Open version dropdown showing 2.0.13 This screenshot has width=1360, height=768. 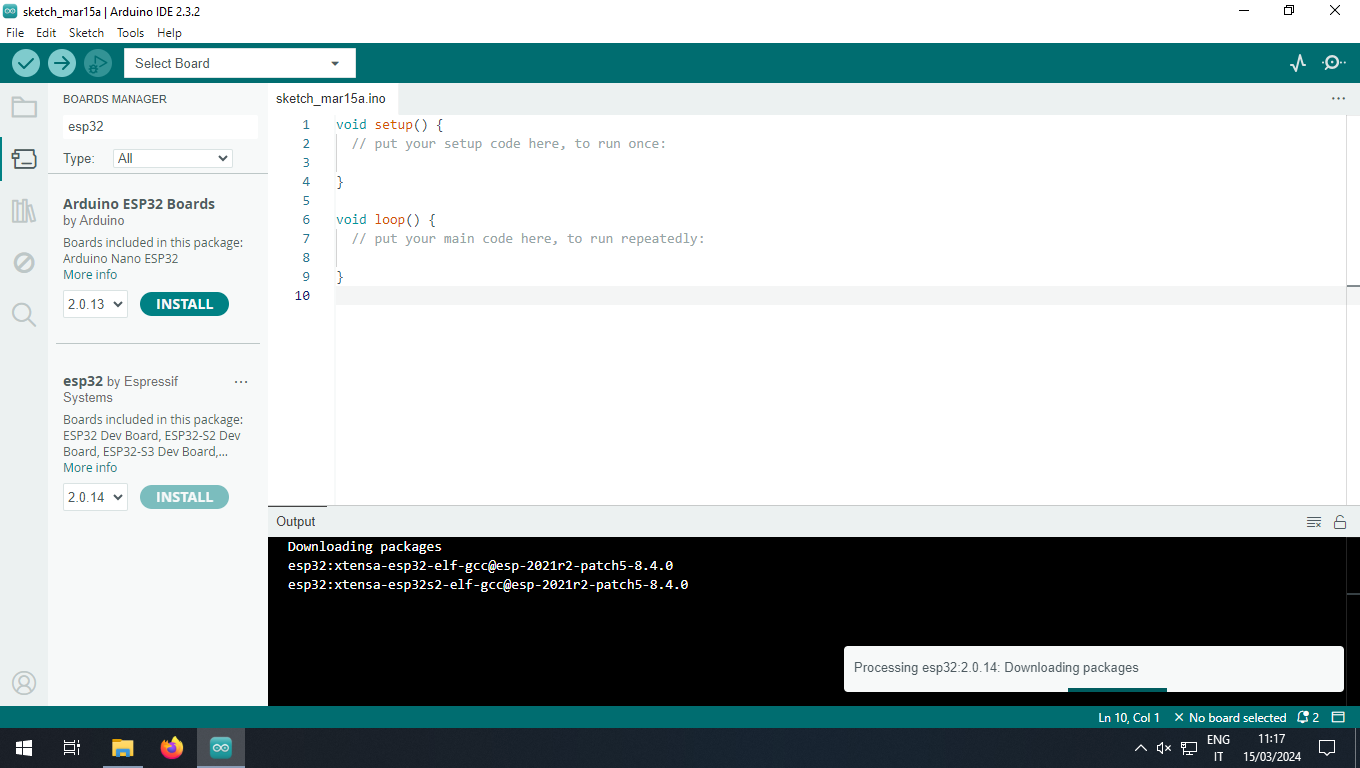[95, 304]
